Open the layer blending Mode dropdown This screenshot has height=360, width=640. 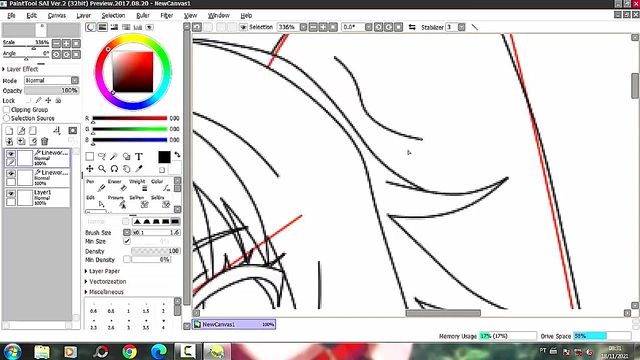pos(75,80)
